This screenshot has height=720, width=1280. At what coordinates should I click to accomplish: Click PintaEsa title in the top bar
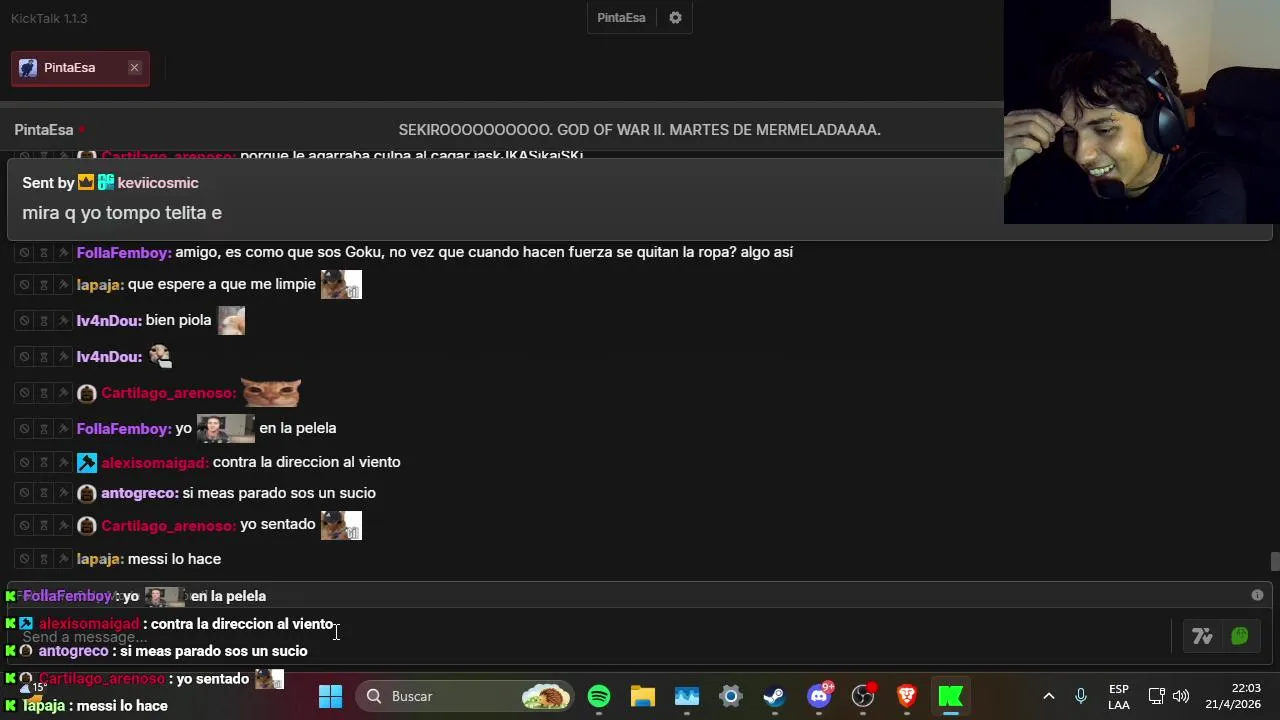(x=621, y=18)
